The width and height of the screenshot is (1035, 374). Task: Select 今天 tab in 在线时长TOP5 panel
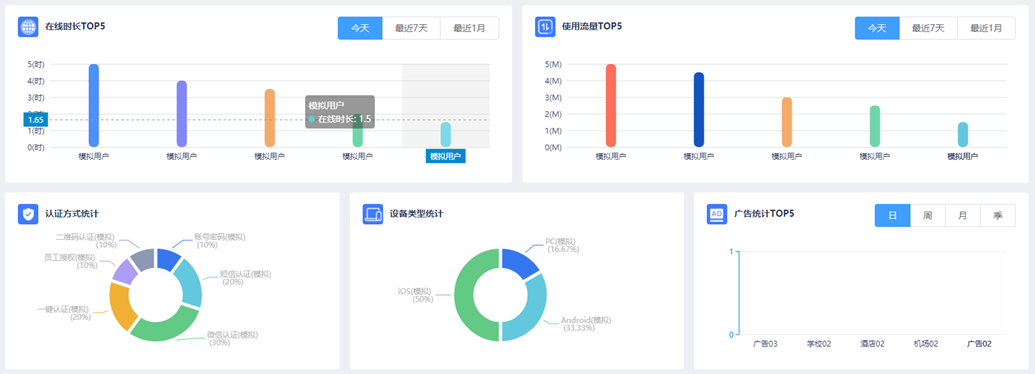tap(360, 28)
